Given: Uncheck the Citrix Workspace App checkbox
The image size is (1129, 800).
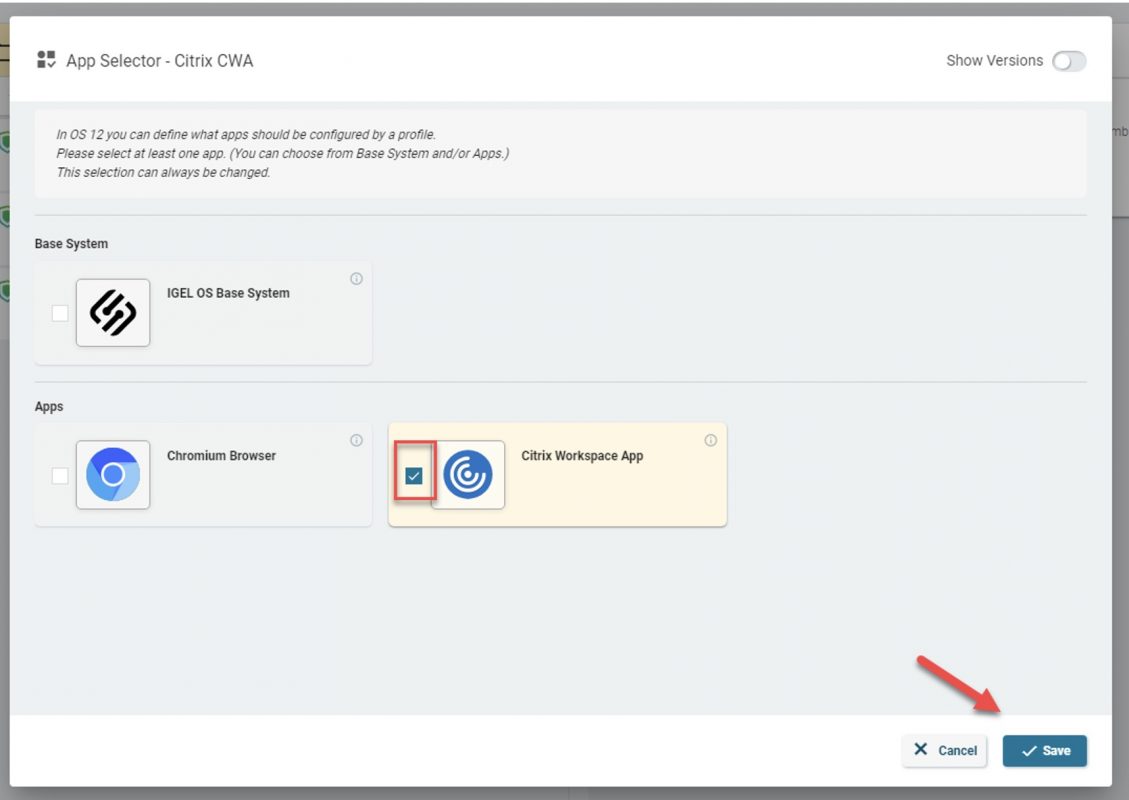Looking at the screenshot, I should (413, 475).
